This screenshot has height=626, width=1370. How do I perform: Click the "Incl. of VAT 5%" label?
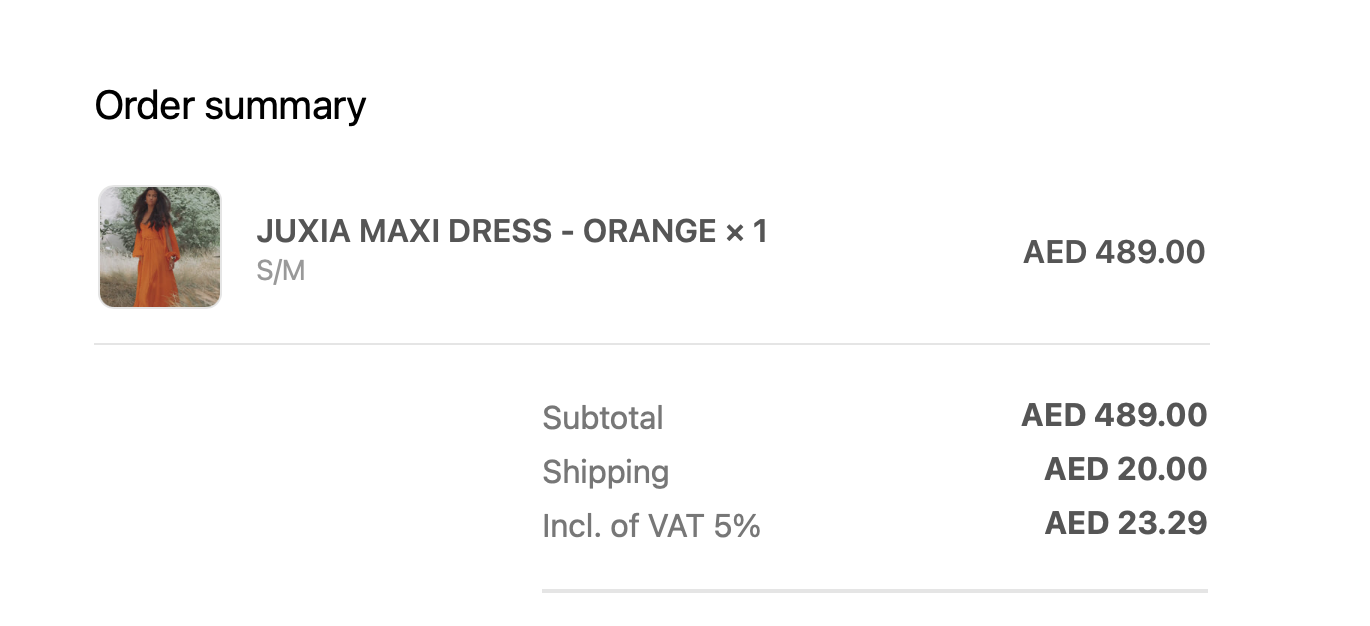(x=651, y=526)
